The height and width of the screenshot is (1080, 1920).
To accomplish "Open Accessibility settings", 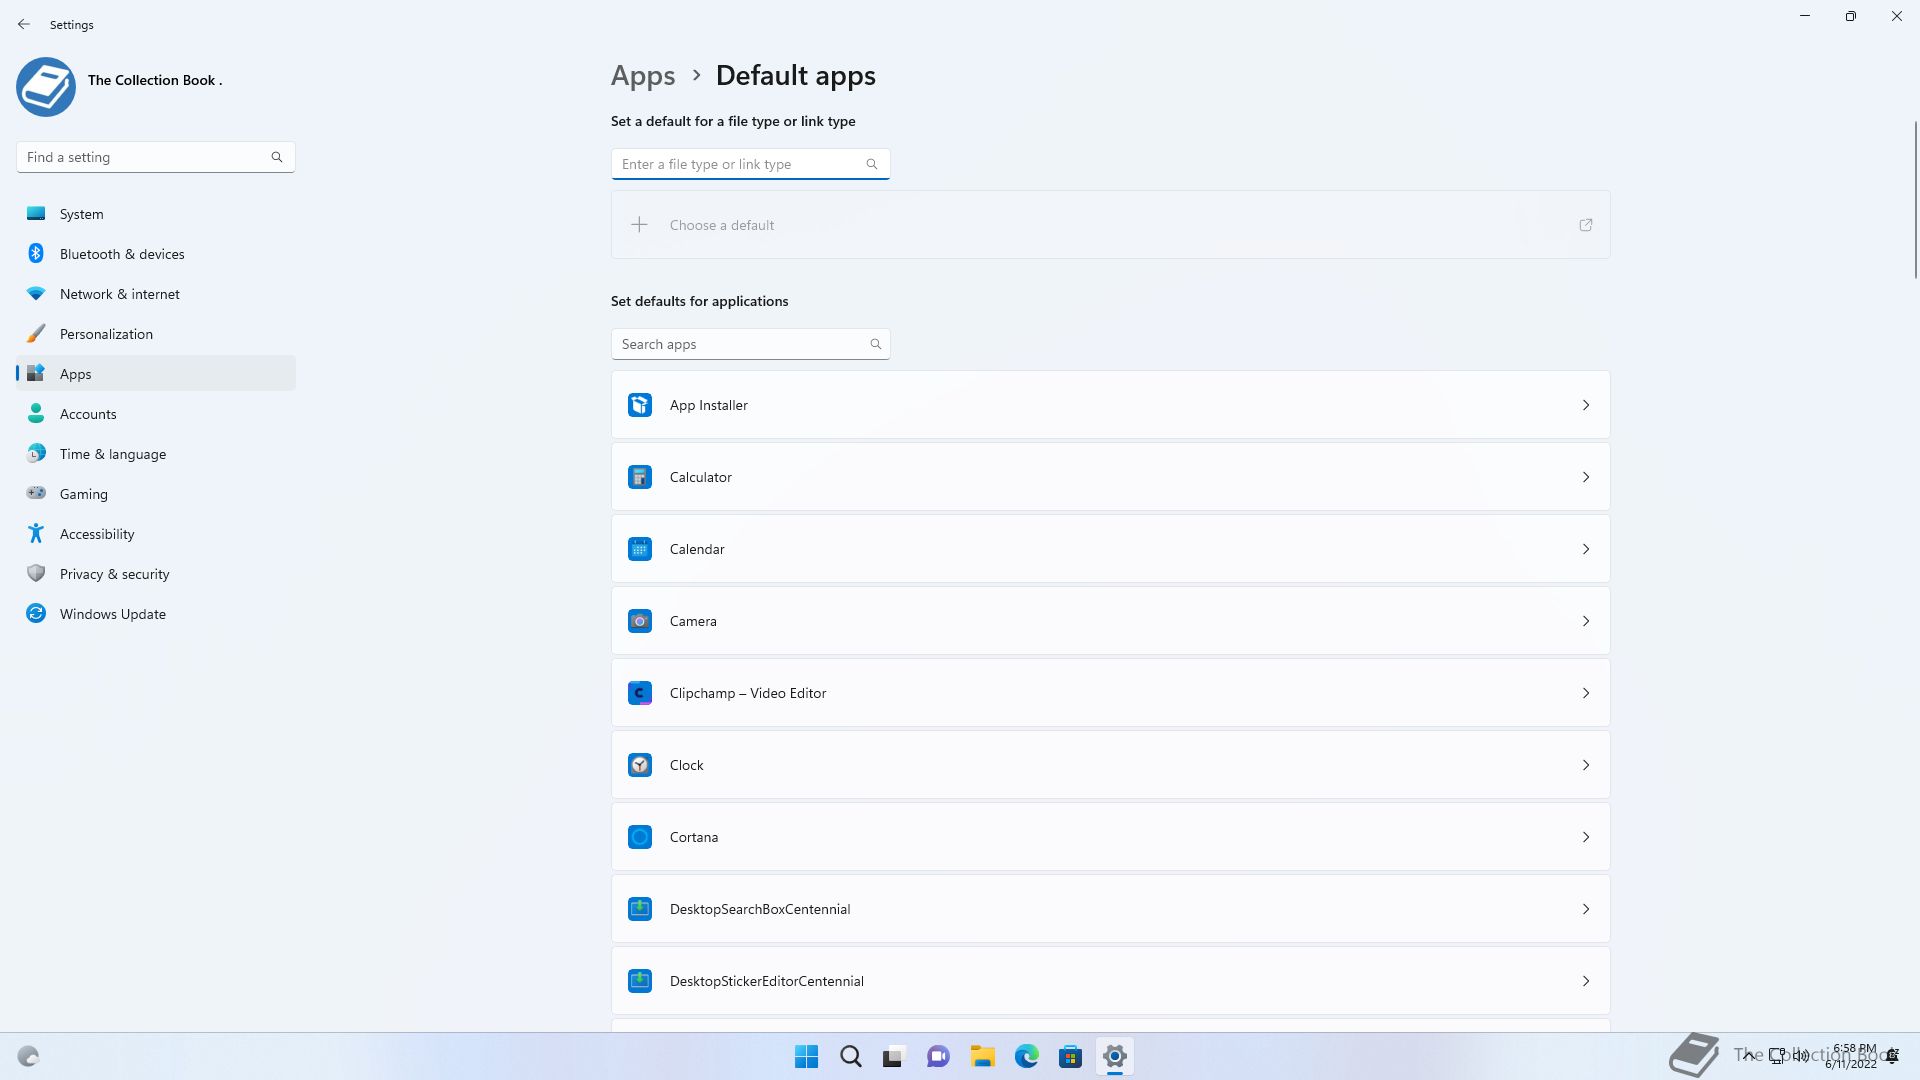I will pos(156,534).
